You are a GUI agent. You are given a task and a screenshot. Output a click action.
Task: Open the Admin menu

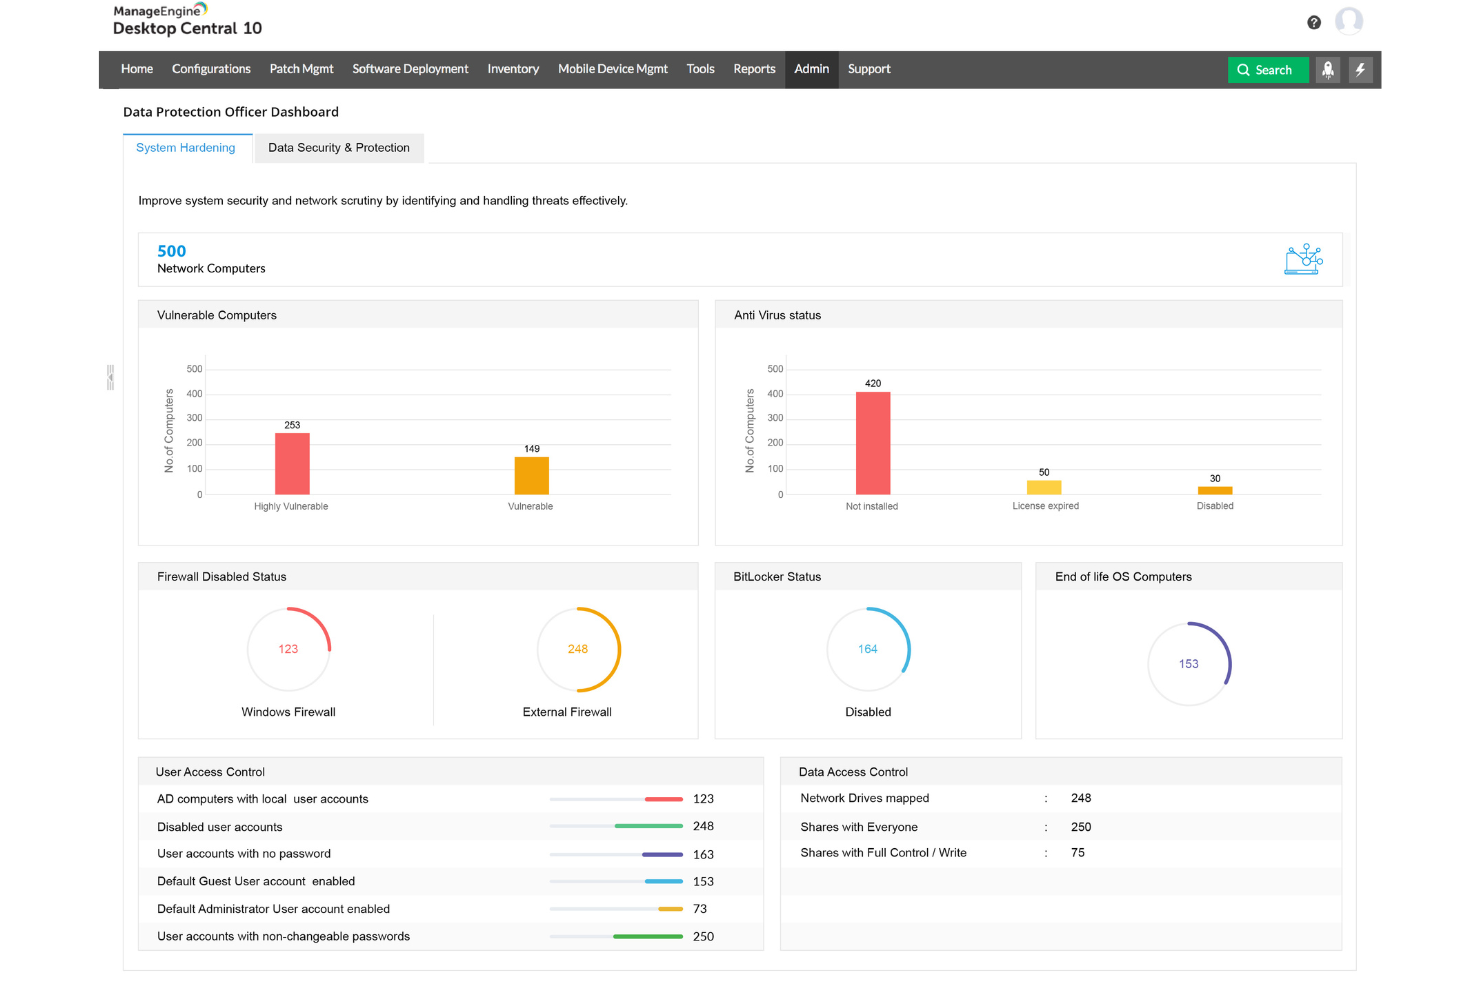811,69
